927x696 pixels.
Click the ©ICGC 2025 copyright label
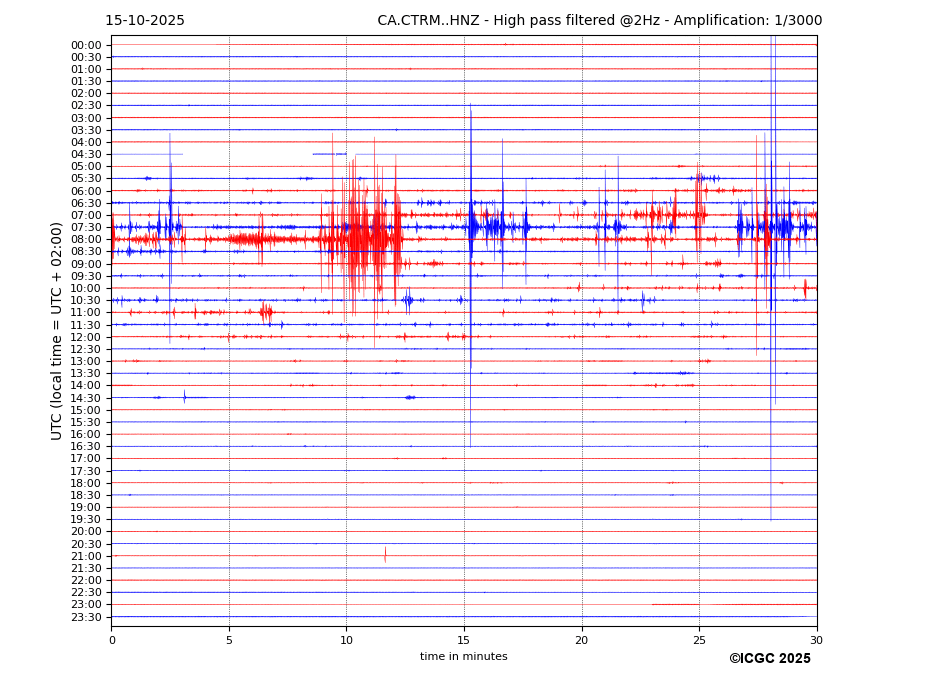coord(769,659)
